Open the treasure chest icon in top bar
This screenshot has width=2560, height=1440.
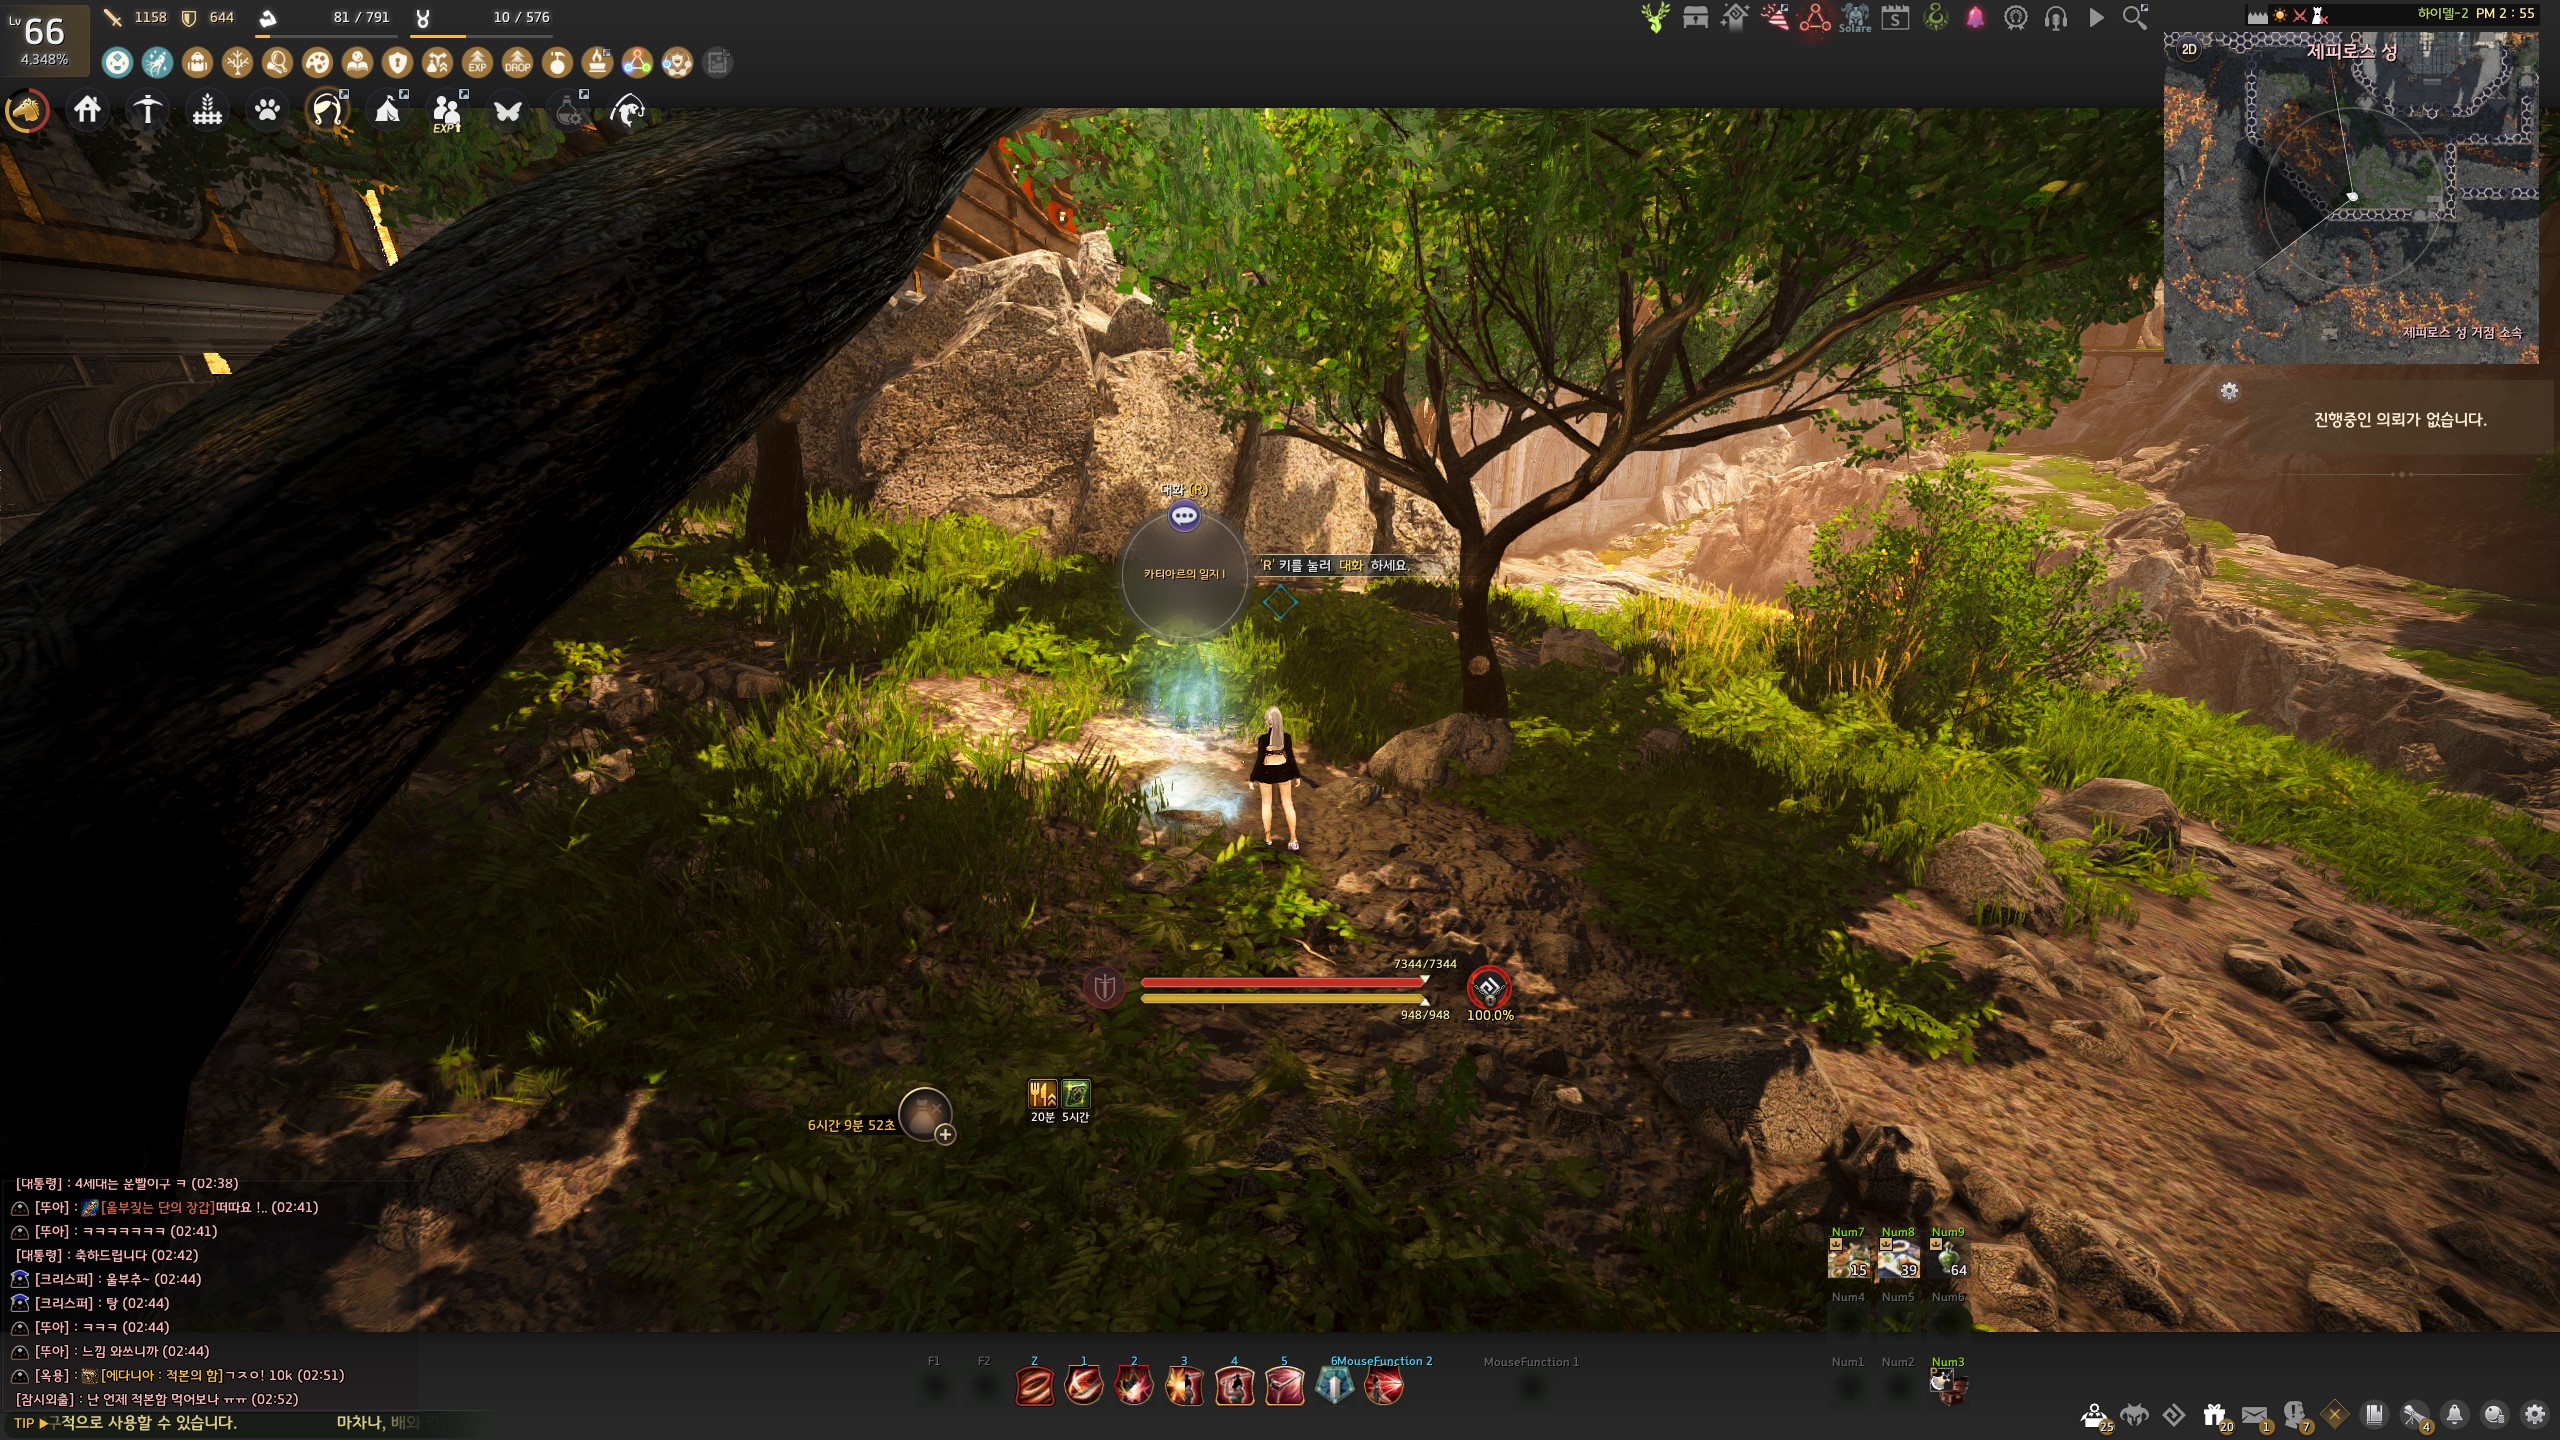(1695, 17)
